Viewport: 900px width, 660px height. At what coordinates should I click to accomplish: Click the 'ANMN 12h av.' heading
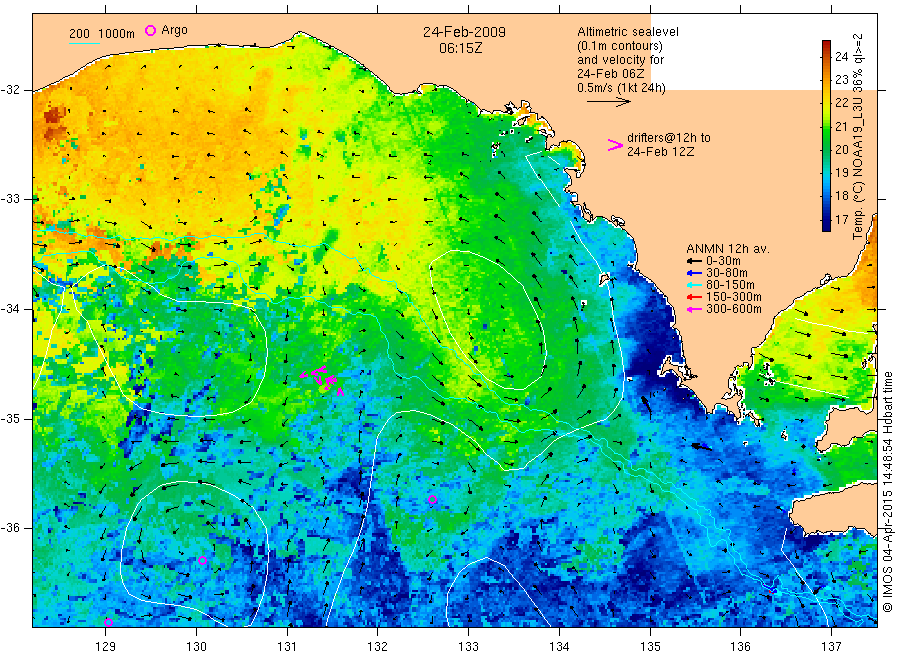point(728,249)
